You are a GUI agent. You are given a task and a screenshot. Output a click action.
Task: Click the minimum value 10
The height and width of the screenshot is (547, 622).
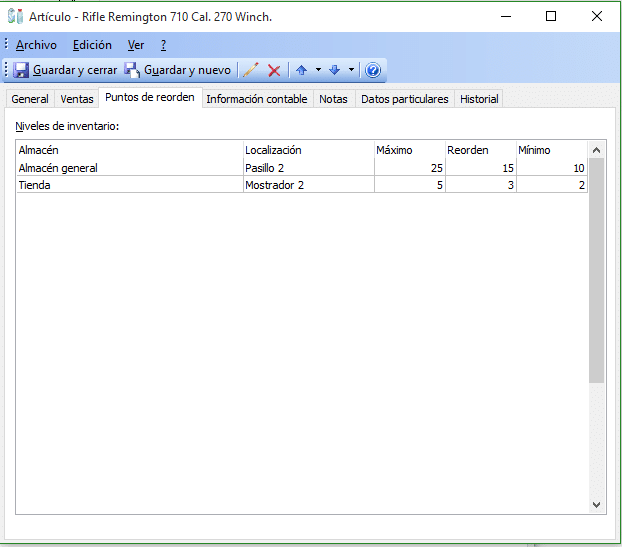(579, 168)
